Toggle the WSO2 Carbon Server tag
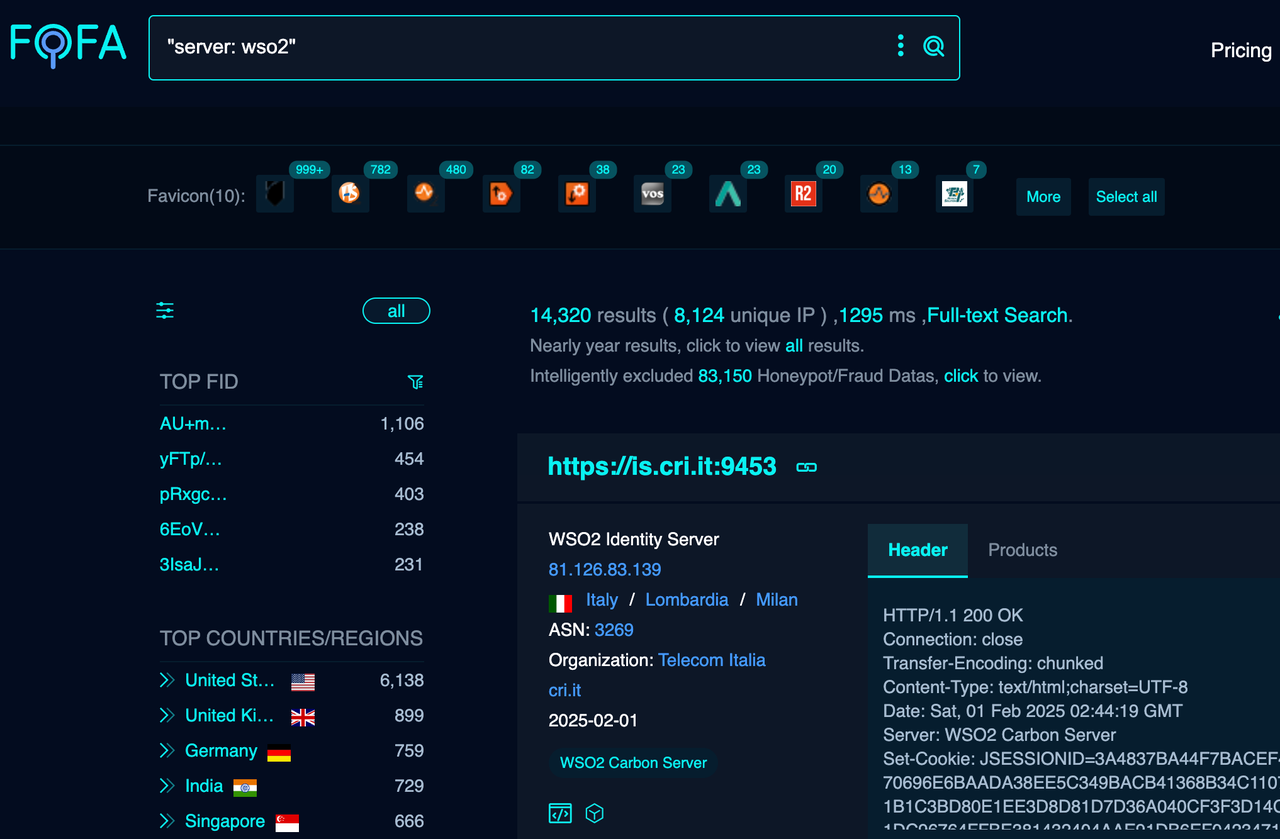 tap(633, 762)
